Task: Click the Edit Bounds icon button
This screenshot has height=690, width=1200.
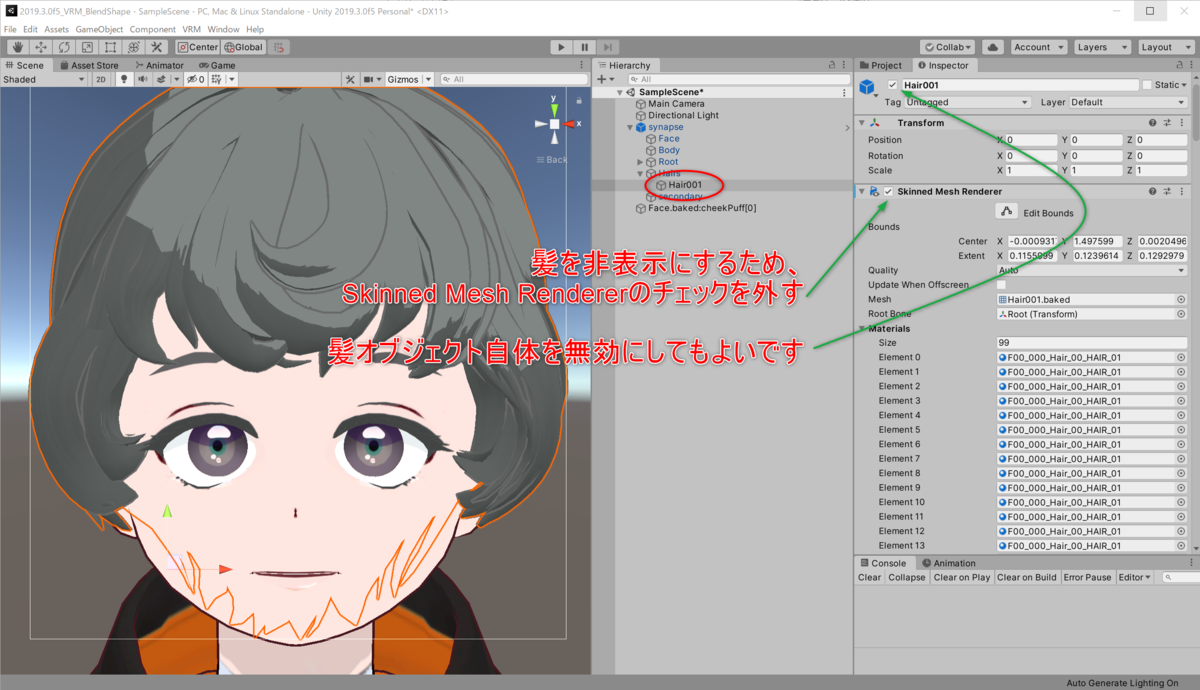Action: tap(1006, 212)
